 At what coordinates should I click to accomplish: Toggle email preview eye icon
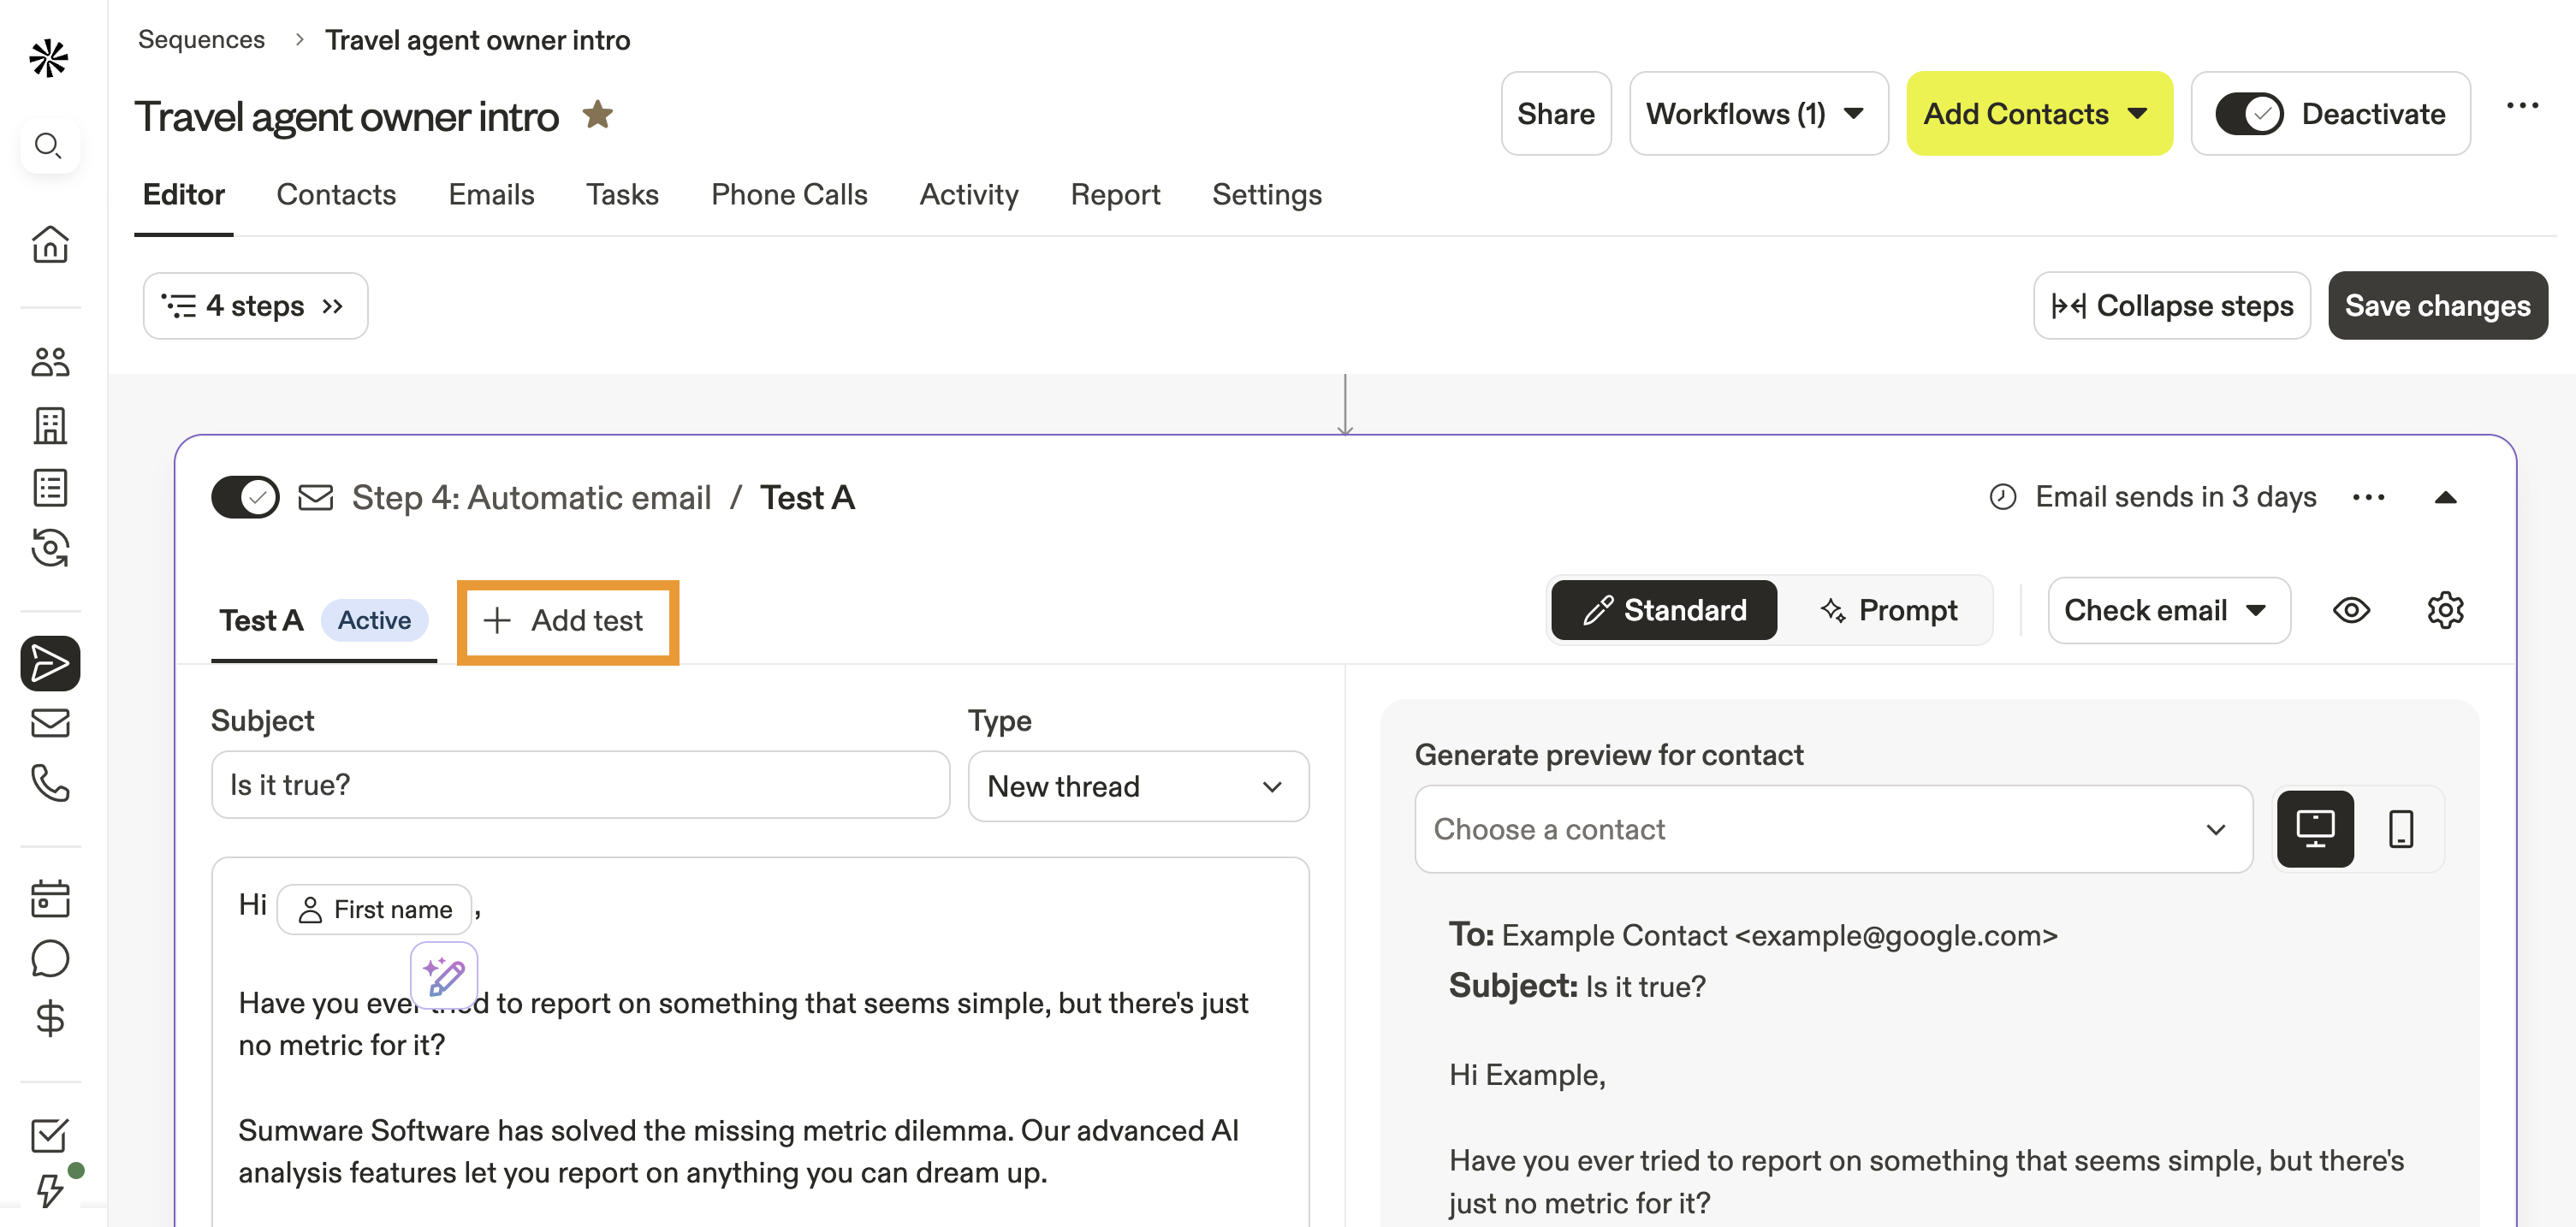pyautogui.click(x=2351, y=610)
